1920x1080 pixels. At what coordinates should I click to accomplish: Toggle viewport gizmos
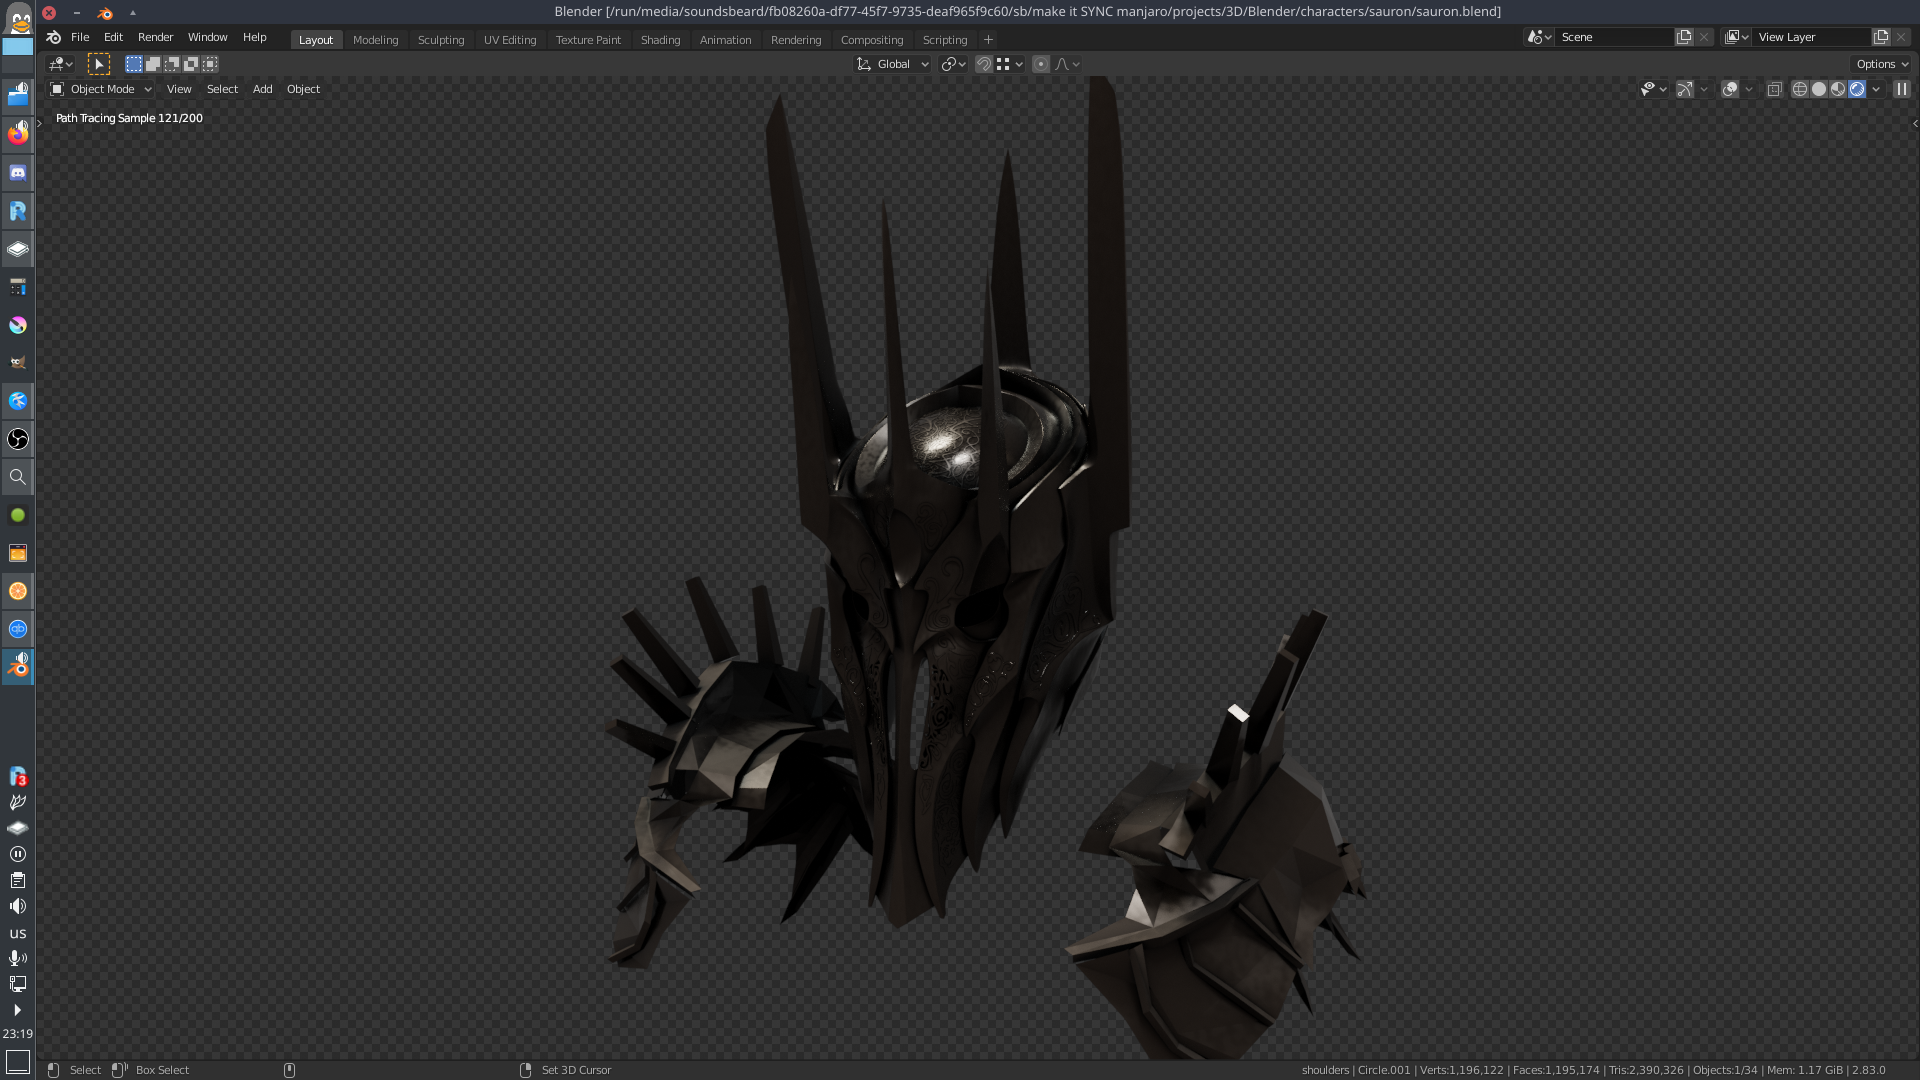tap(1685, 89)
